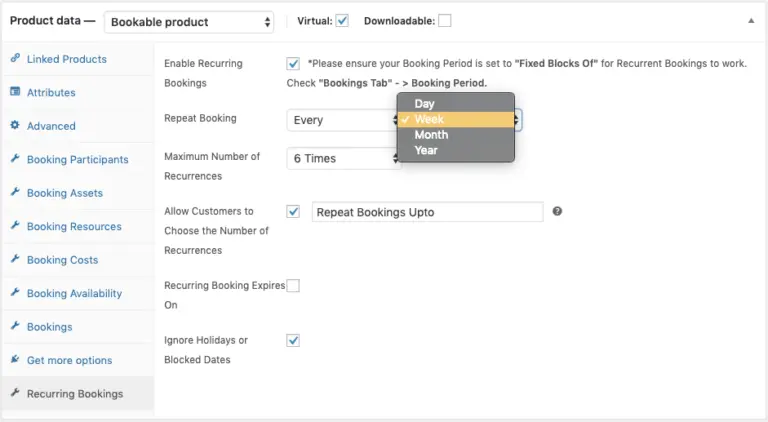Switch to the Booking Resources tab
The image size is (768, 422).
point(74,226)
